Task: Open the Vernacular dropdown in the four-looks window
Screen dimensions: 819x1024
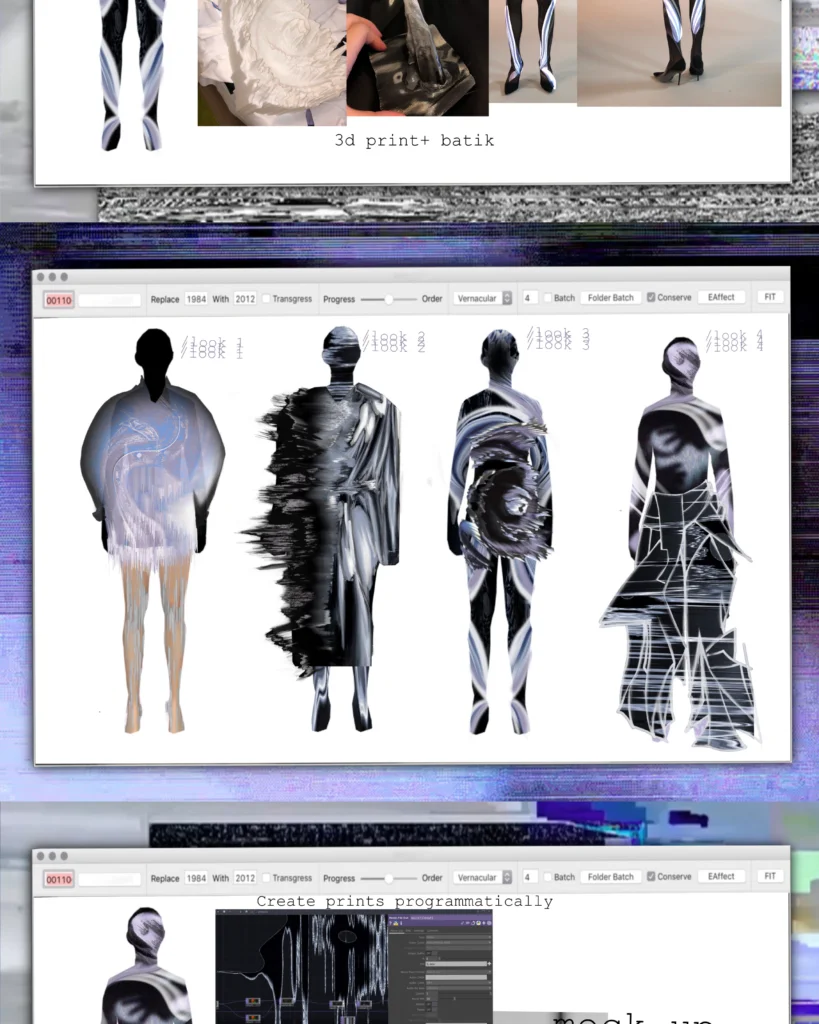Action: (x=482, y=298)
